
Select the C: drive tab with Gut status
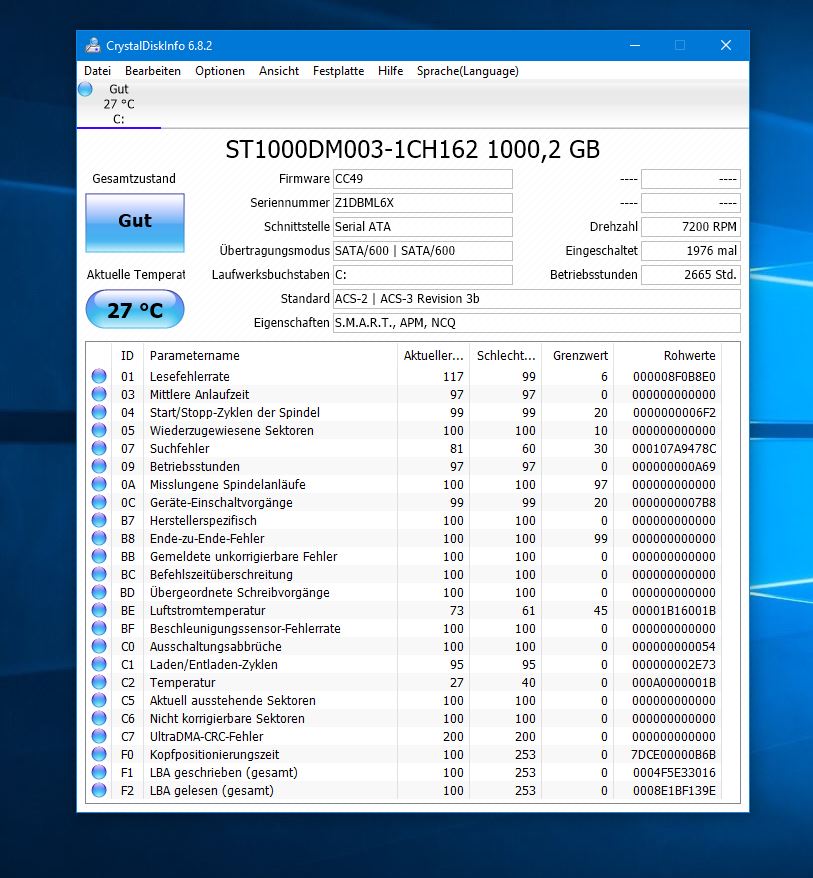coord(119,104)
